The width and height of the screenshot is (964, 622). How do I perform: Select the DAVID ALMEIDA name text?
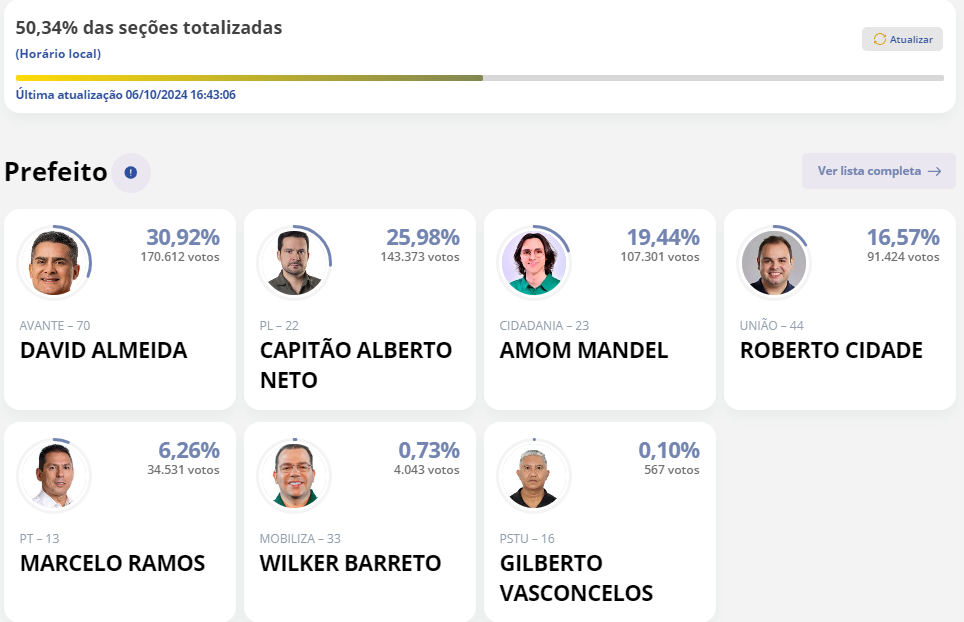[103, 350]
